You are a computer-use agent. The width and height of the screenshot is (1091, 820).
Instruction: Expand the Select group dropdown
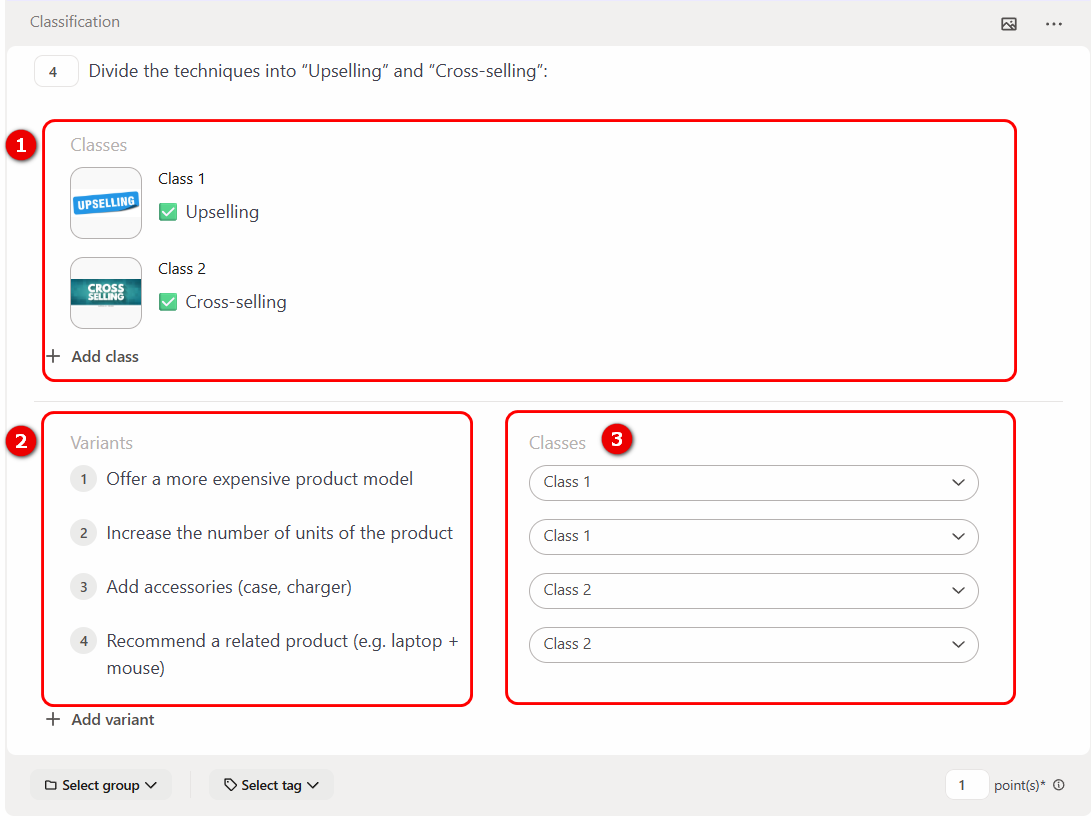pos(100,785)
